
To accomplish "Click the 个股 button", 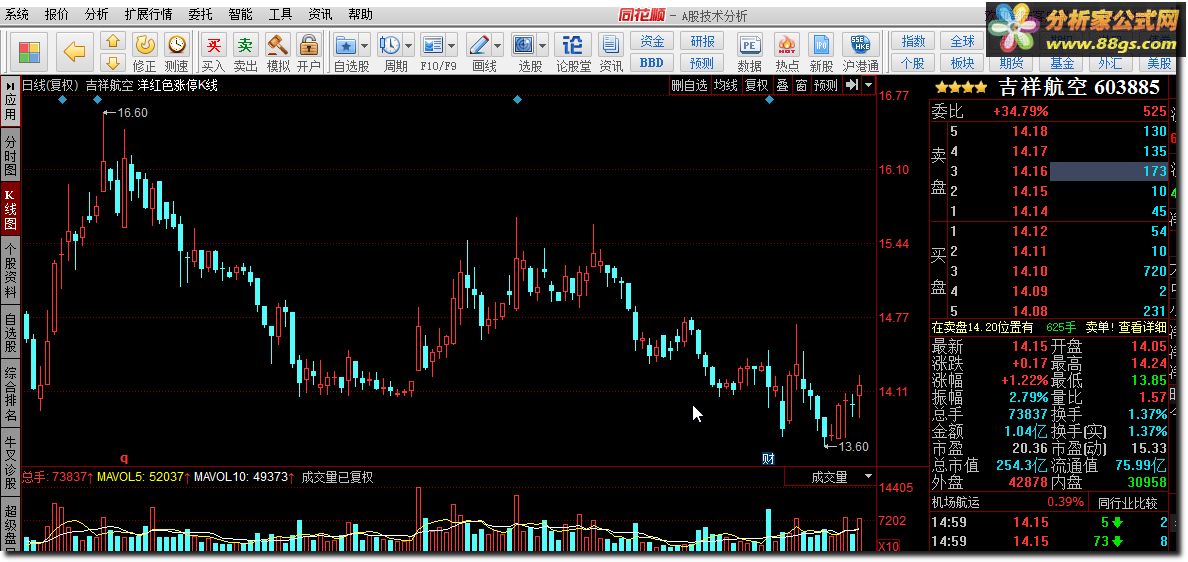I will pyautogui.click(x=913, y=63).
